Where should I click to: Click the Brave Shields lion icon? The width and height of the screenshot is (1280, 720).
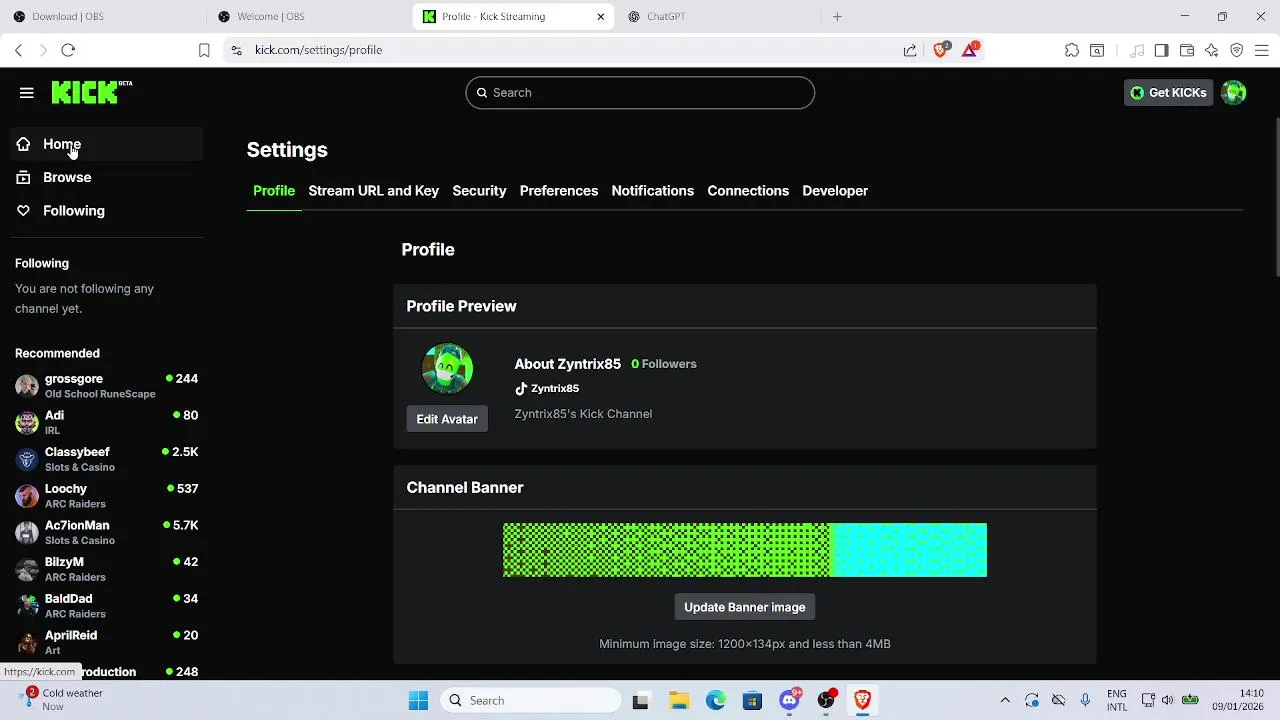click(x=940, y=50)
